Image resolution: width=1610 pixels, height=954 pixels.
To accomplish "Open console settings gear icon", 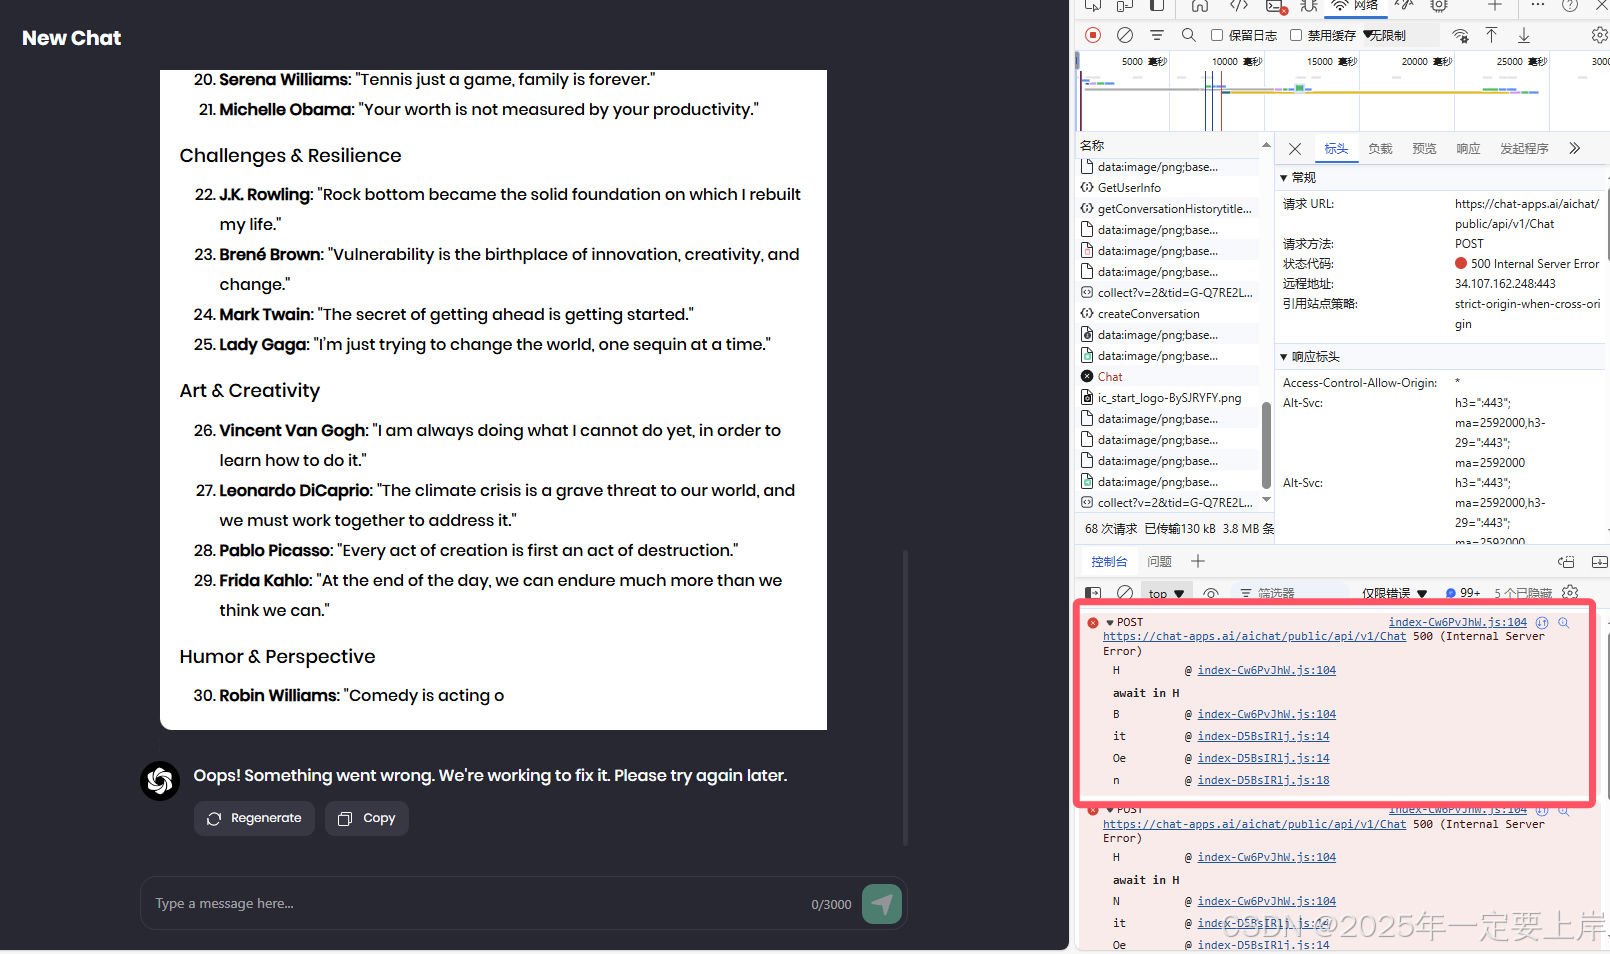I will point(1570,592).
